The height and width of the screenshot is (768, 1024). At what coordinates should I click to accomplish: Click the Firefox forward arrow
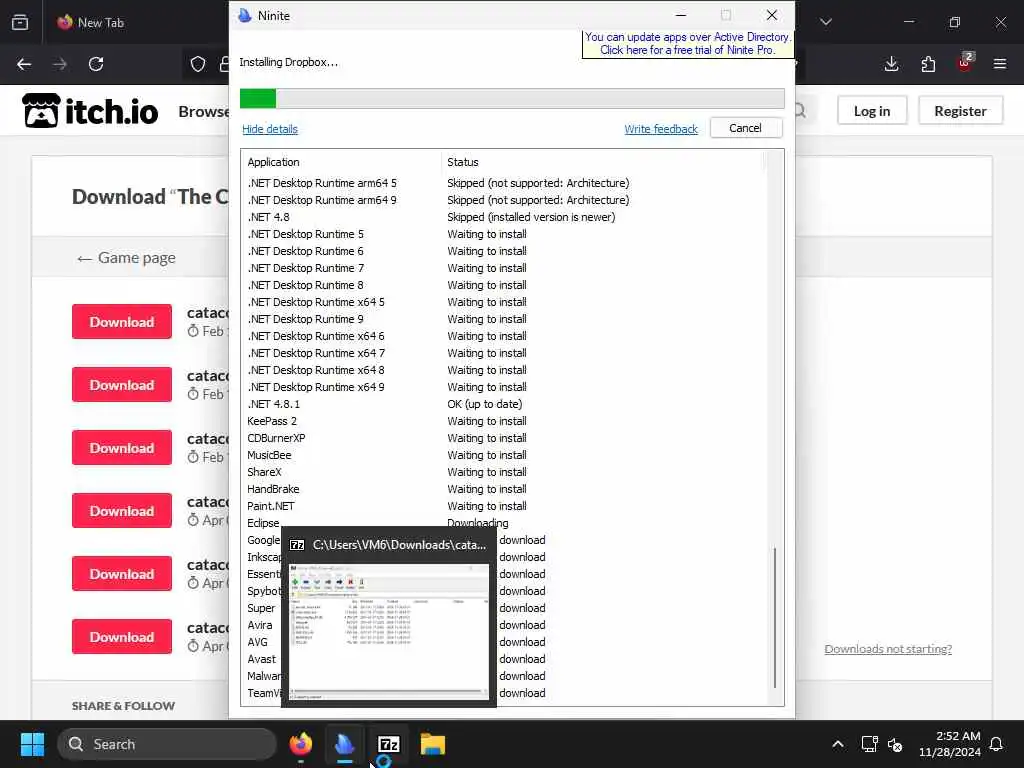(x=60, y=64)
